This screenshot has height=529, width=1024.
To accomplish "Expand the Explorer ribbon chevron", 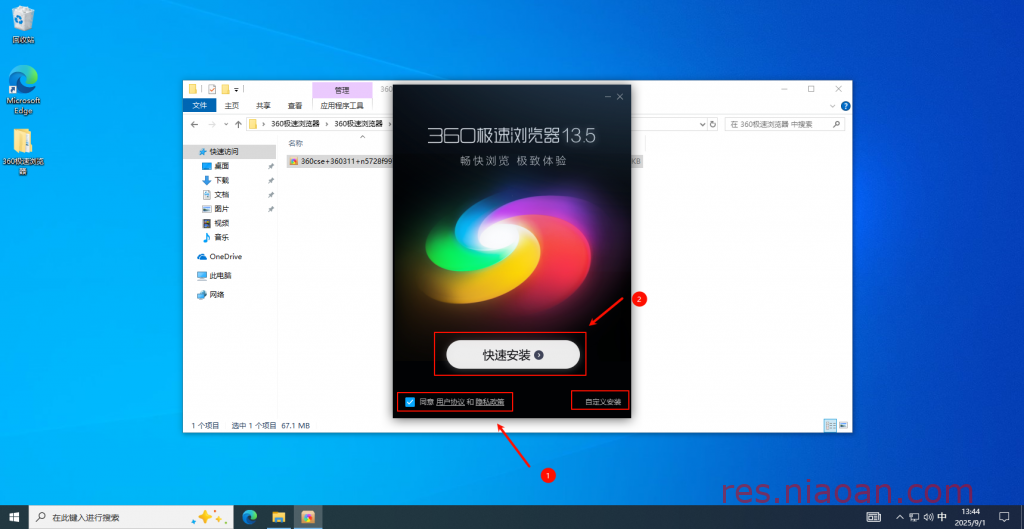I will click(x=833, y=106).
